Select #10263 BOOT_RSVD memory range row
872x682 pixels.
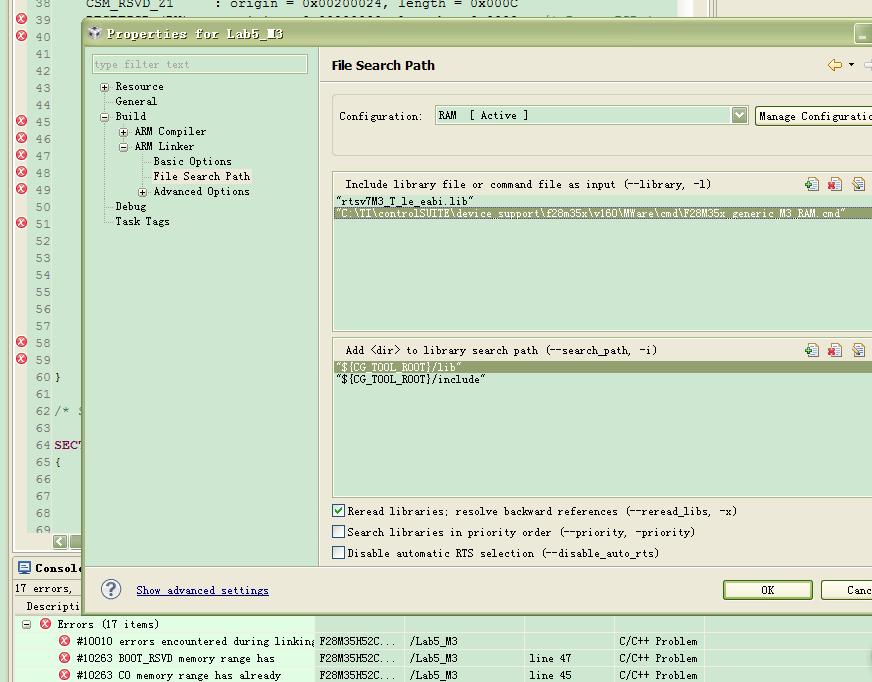point(175,659)
